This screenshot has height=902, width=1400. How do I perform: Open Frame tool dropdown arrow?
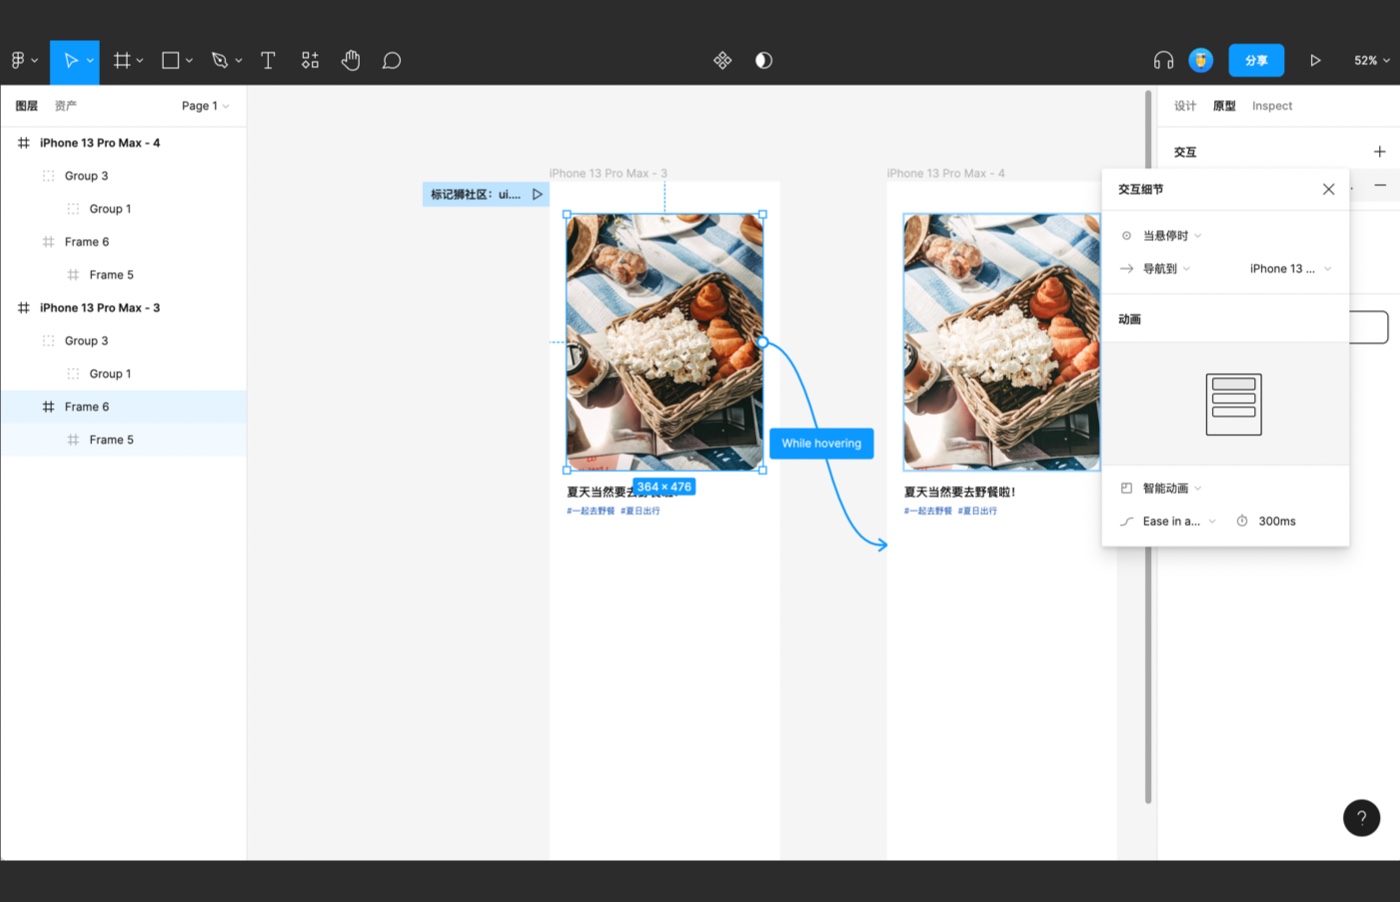point(140,61)
